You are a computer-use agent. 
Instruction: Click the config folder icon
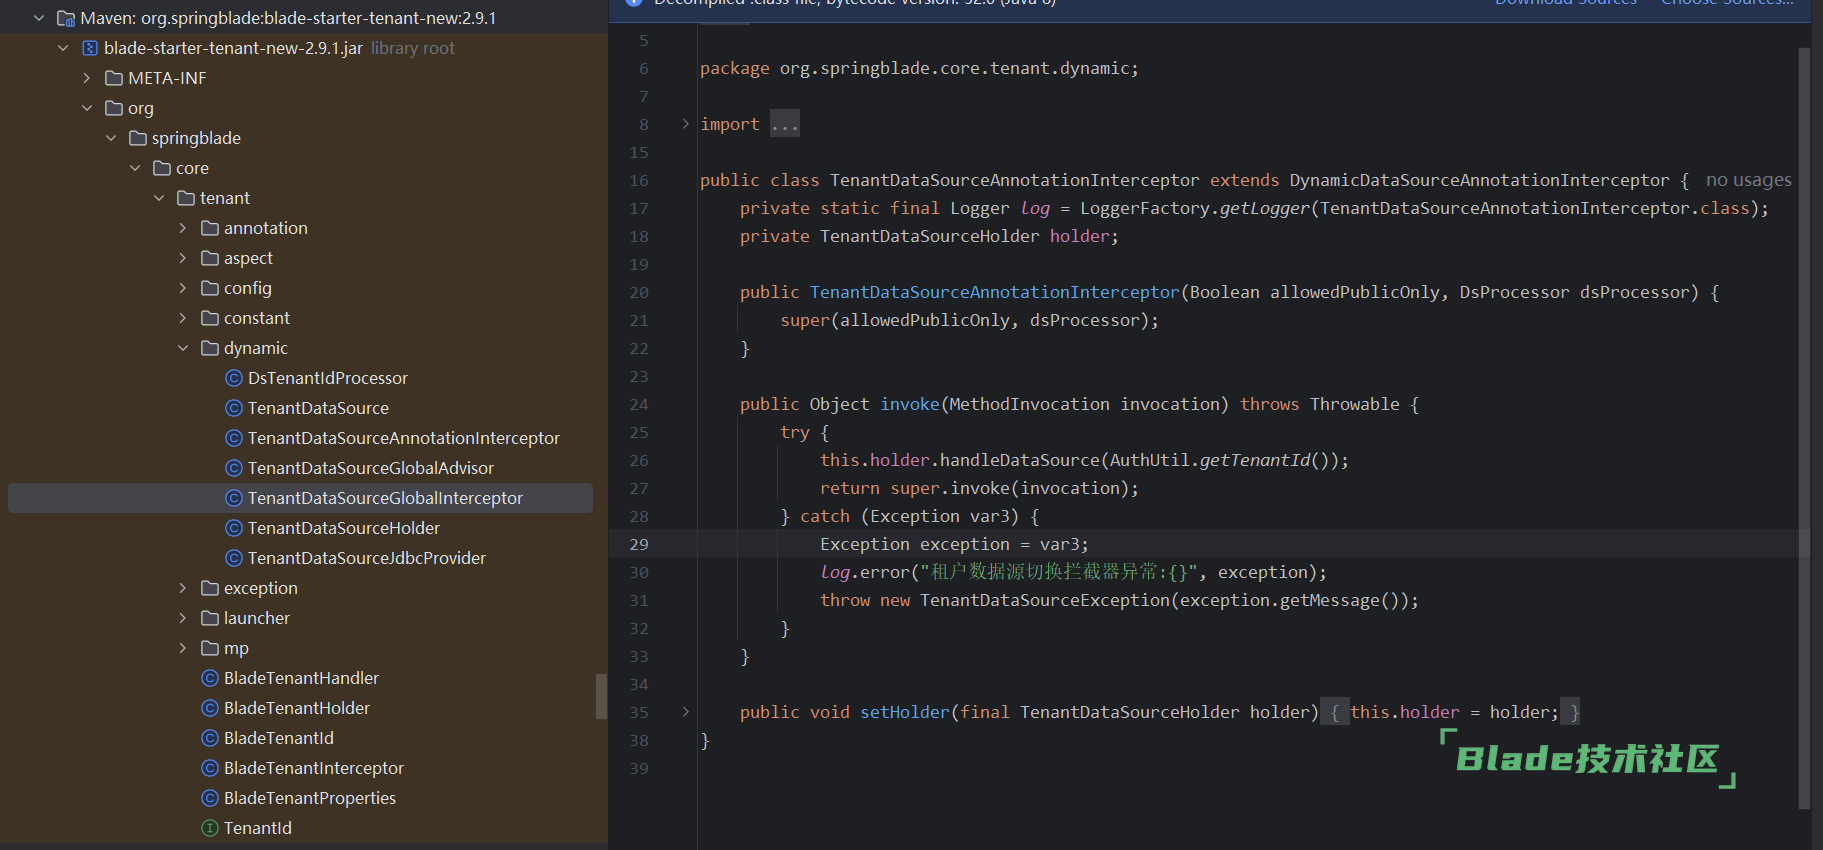point(210,288)
